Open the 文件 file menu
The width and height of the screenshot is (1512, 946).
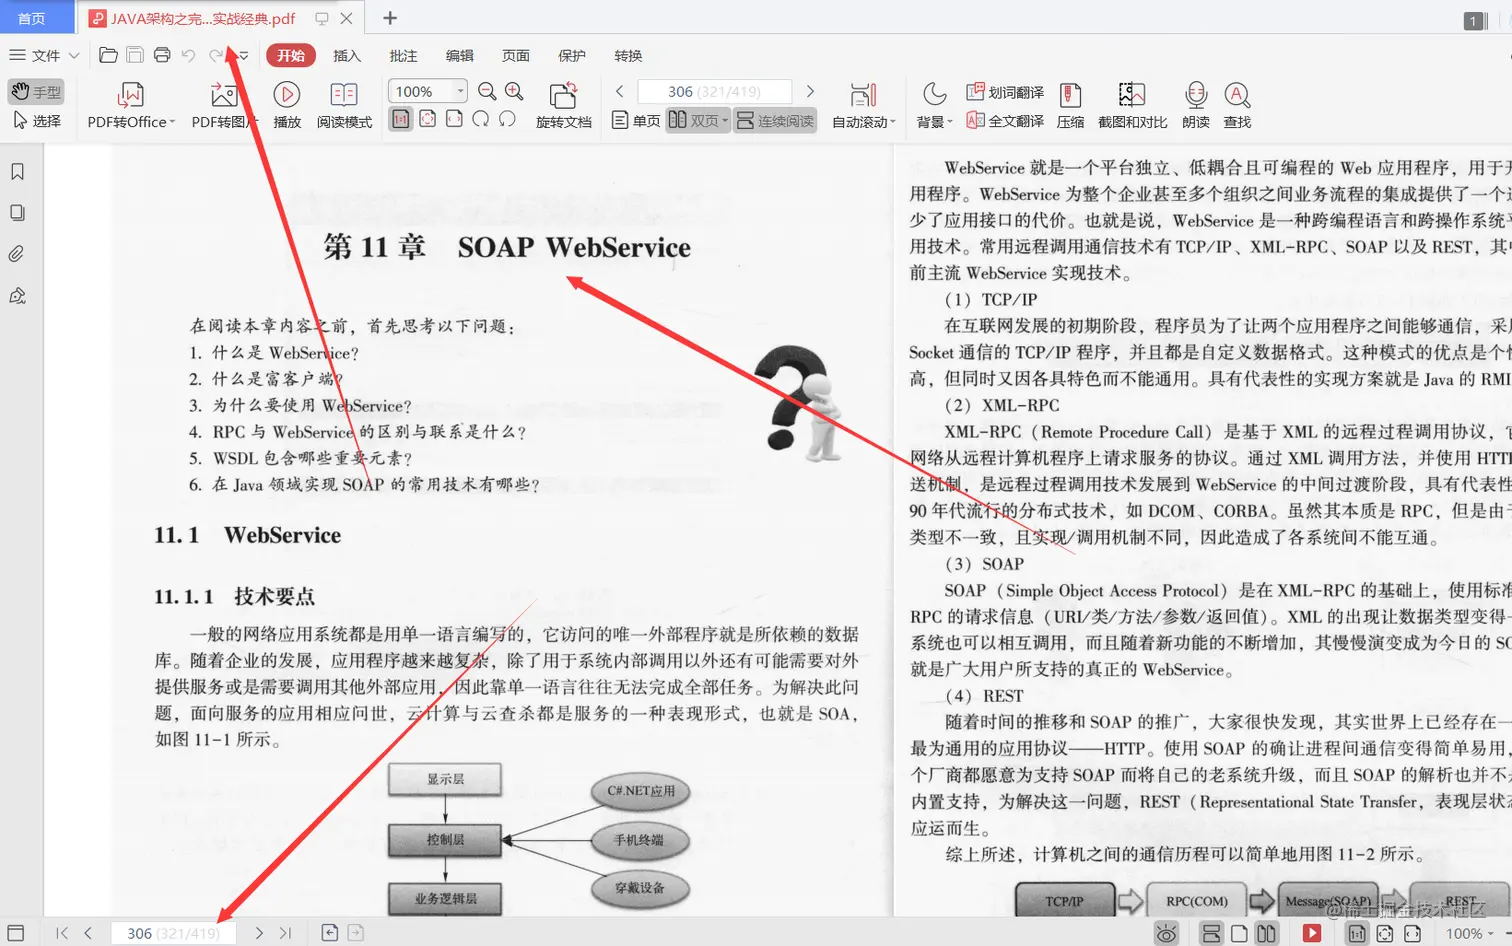42,56
